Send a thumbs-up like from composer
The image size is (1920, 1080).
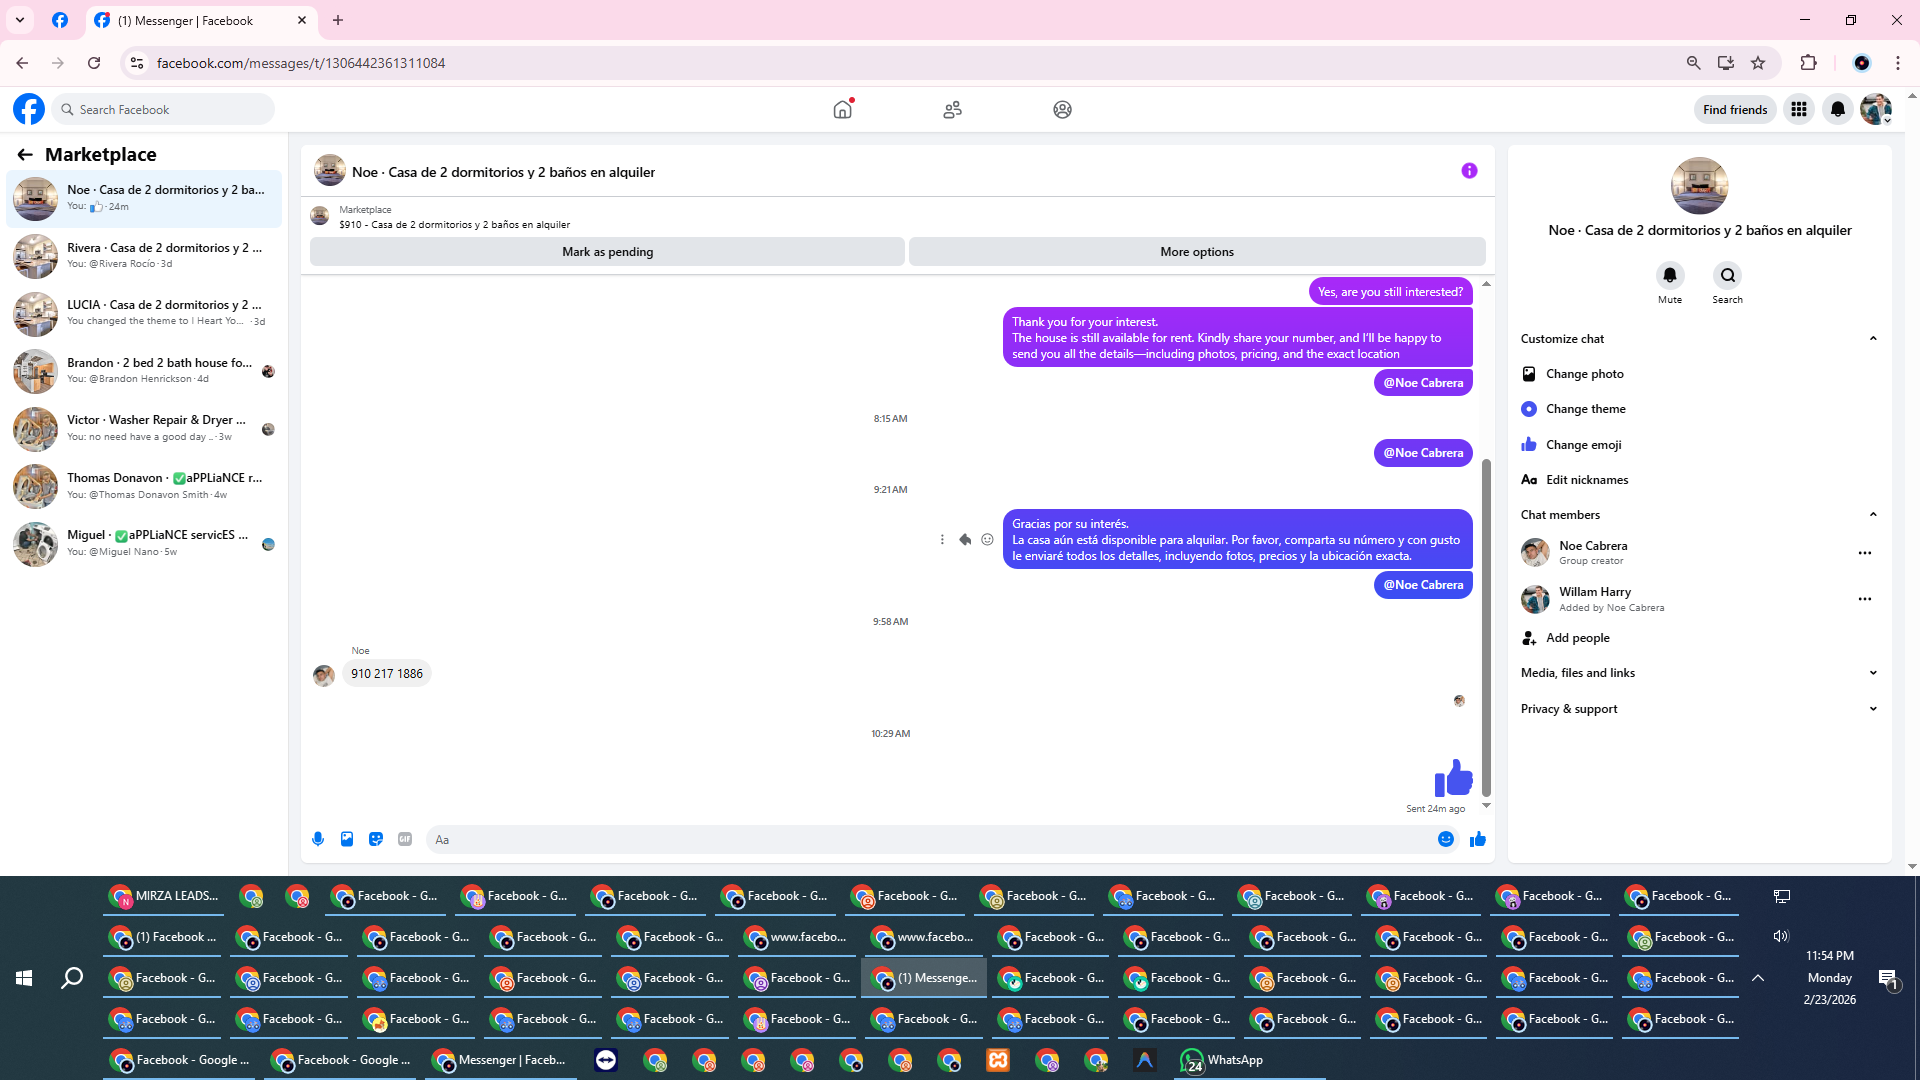tap(1478, 839)
